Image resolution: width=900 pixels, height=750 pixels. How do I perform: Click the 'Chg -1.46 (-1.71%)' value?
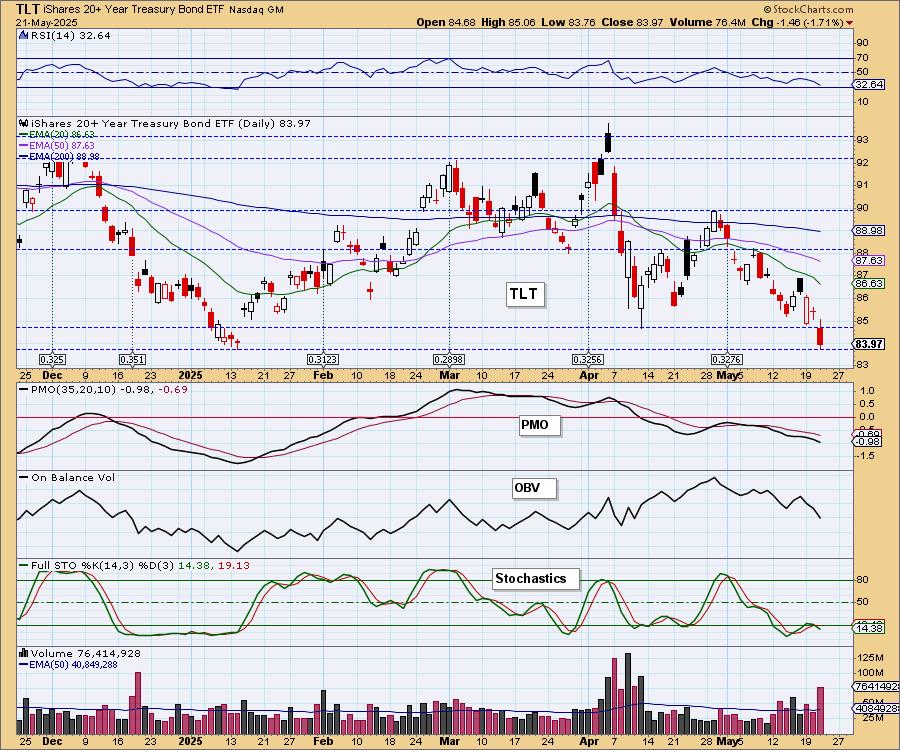coord(797,22)
